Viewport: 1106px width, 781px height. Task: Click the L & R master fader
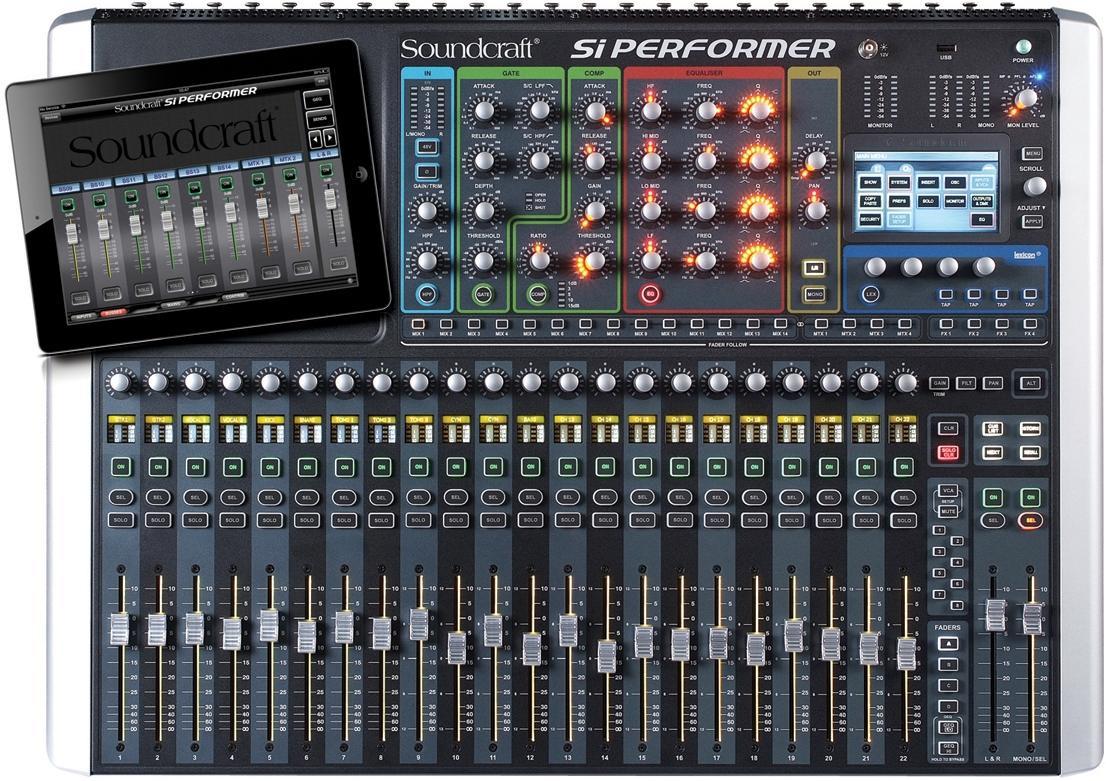coord(992,614)
